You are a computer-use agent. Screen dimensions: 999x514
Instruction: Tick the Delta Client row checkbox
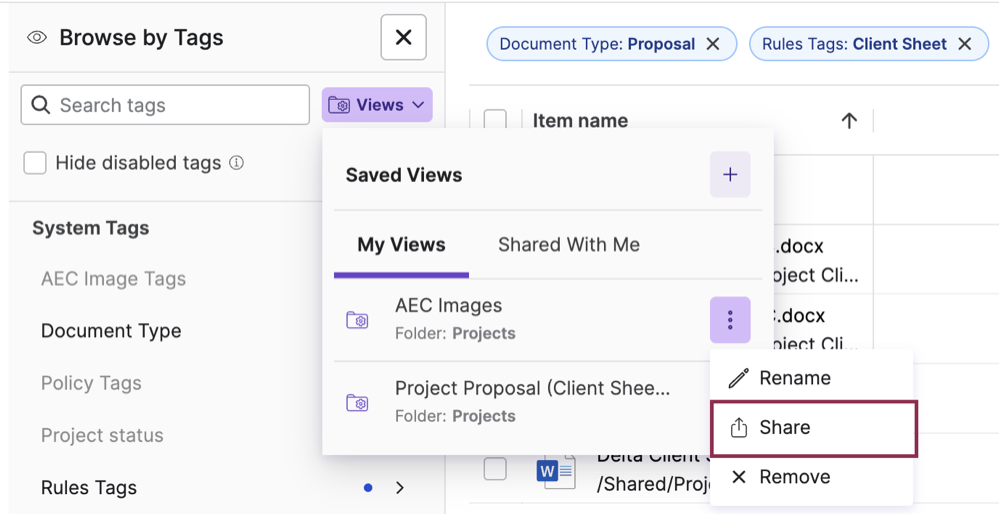pyautogui.click(x=495, y=469)
